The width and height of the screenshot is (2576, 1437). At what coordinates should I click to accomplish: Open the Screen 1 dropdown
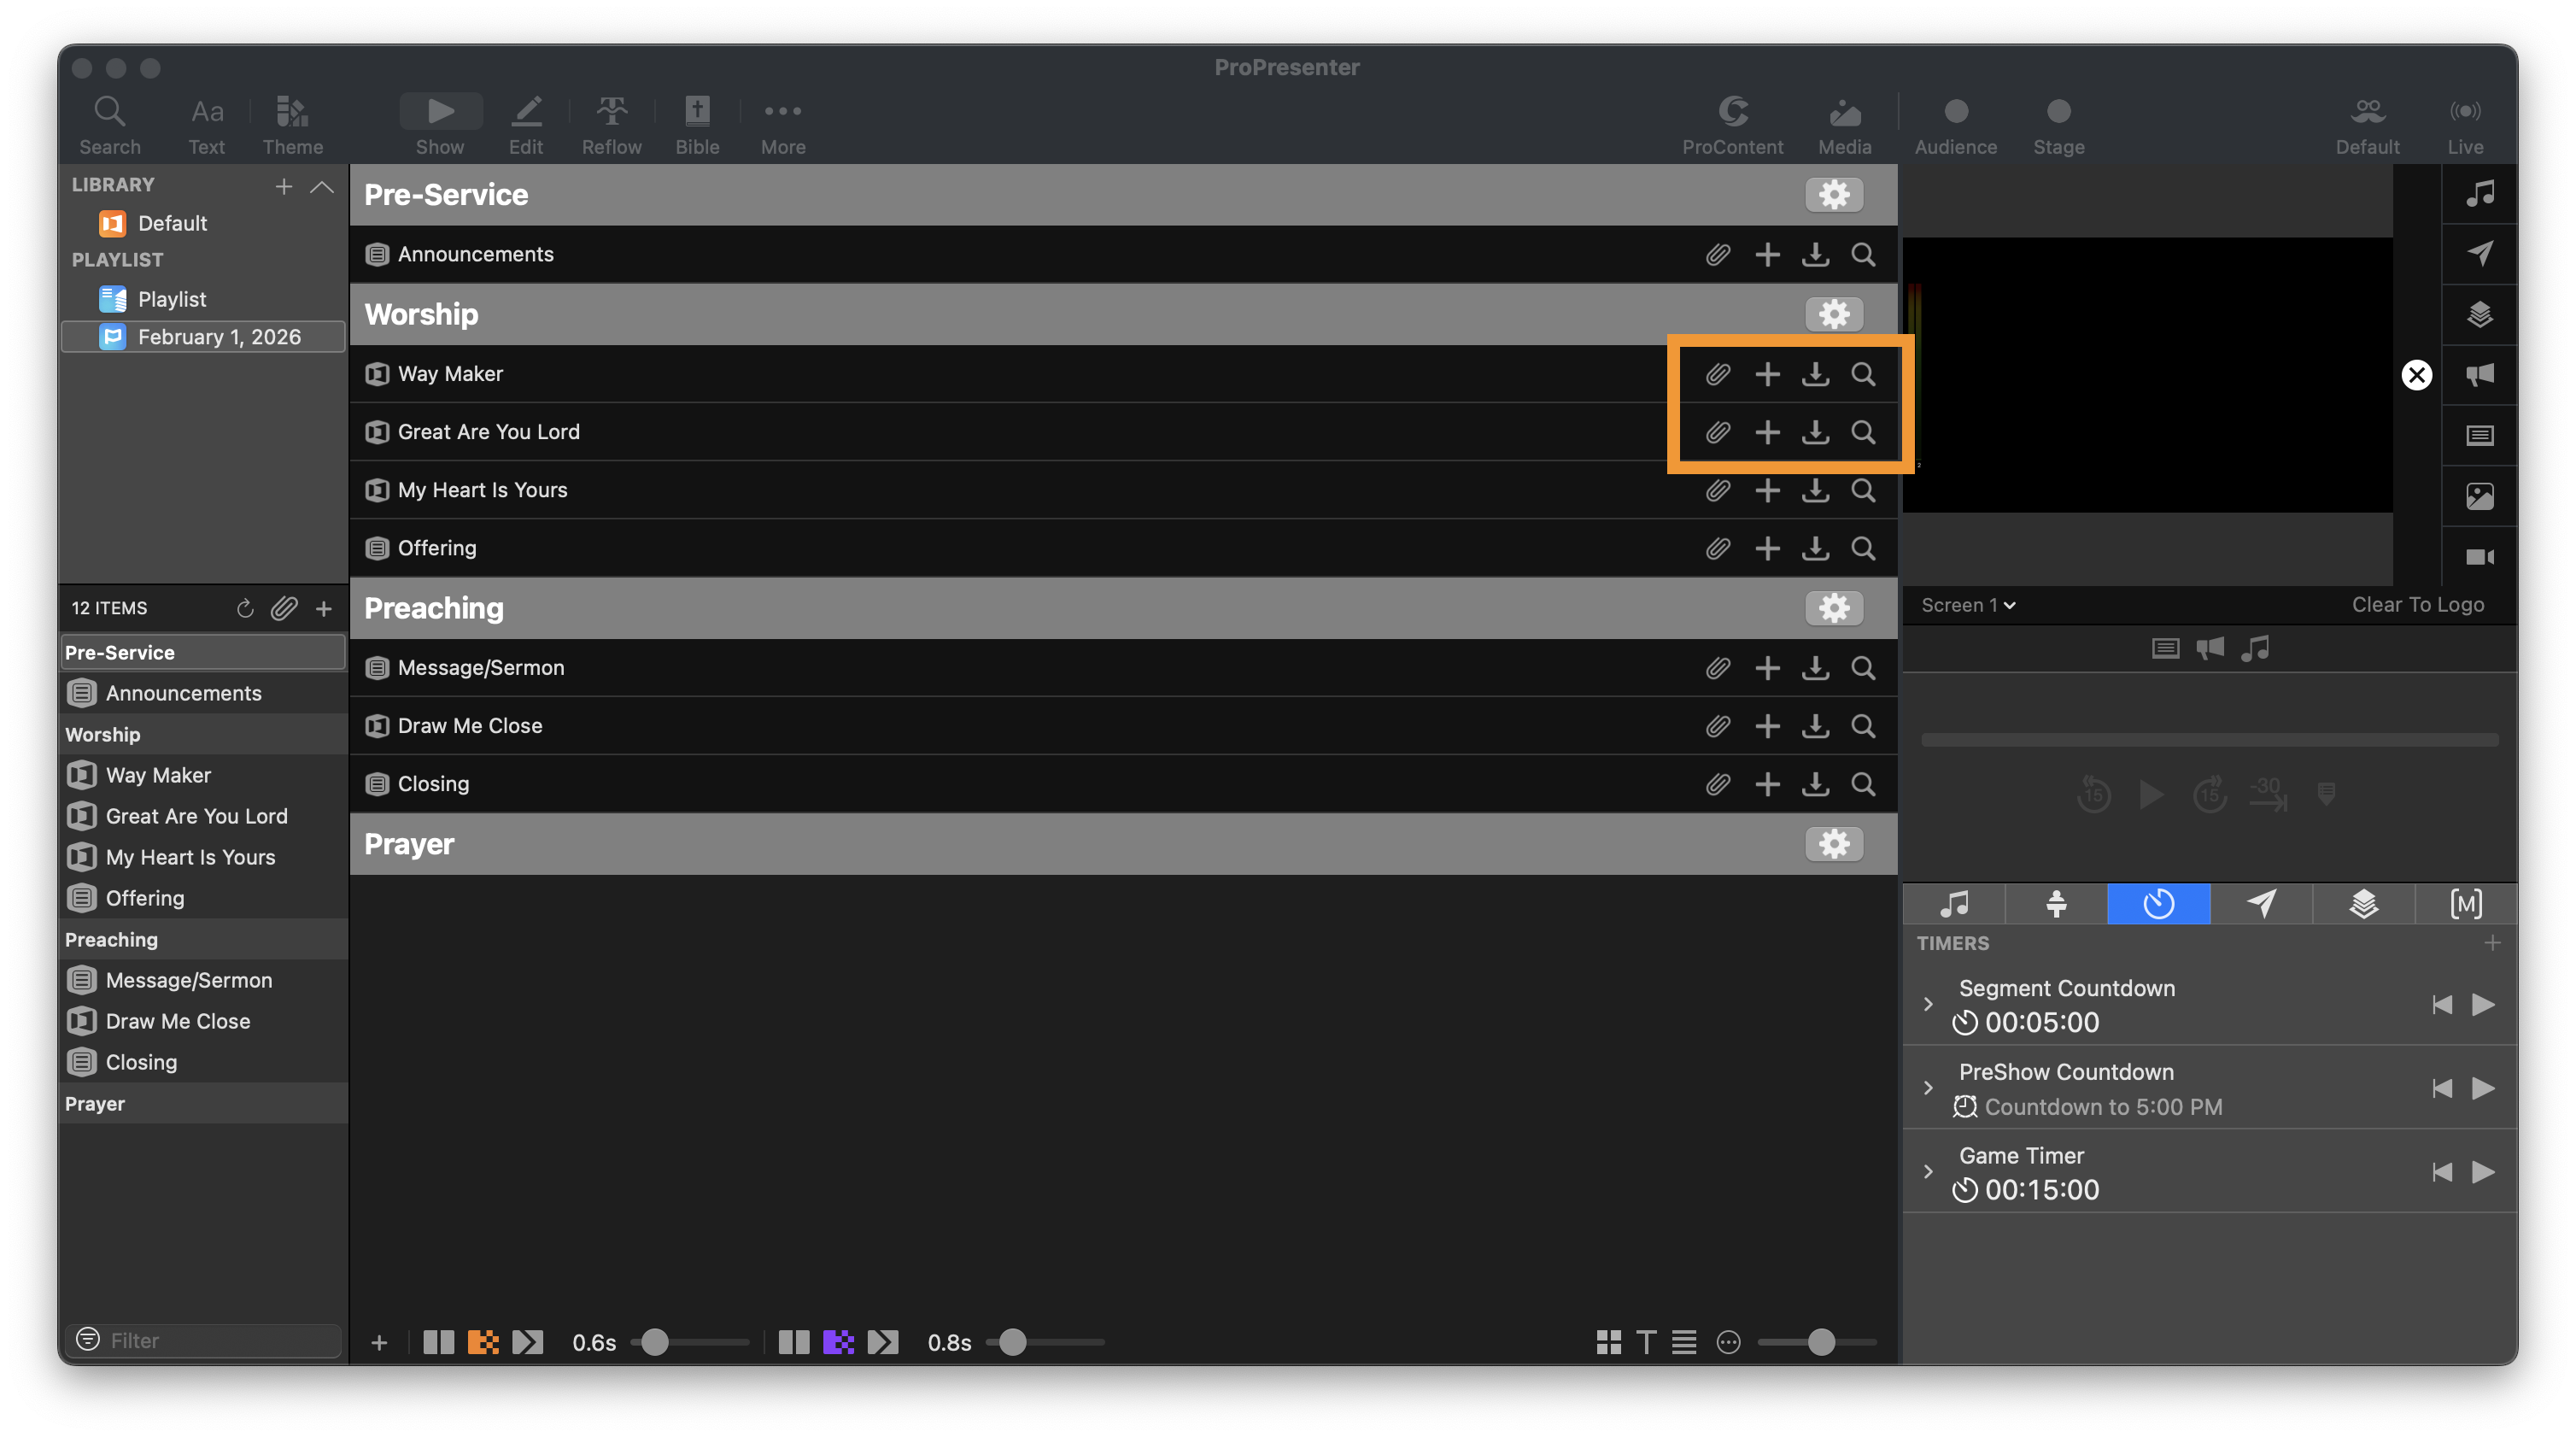click(x=1967, y=605)
